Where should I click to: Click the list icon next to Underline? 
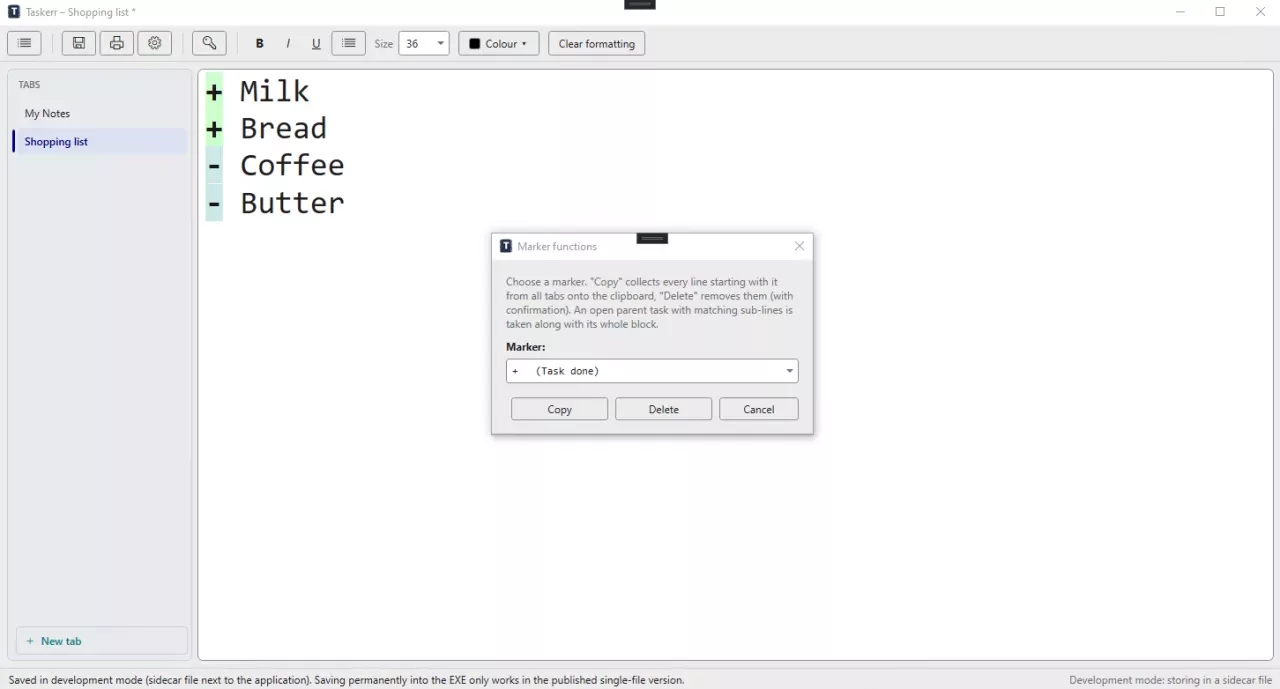[x=349, y=43]
